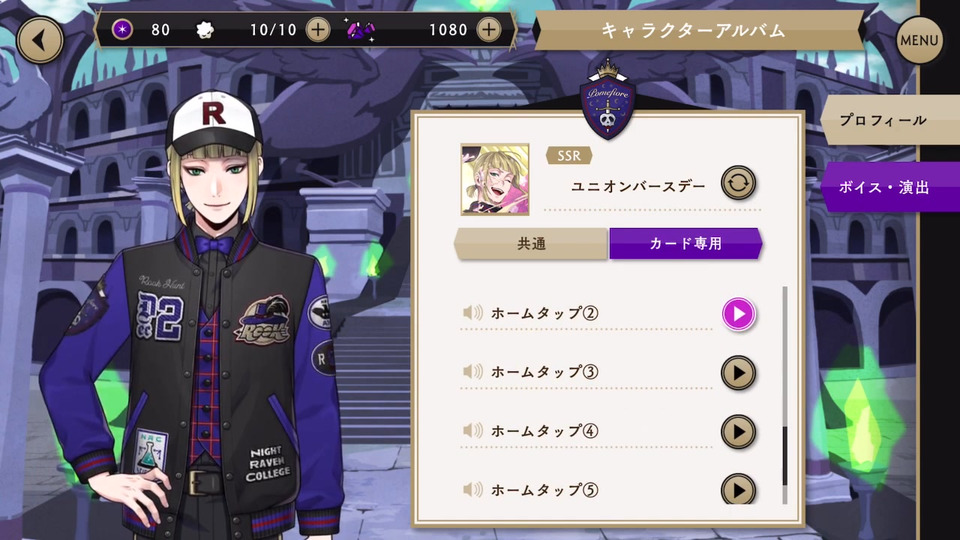The image size is (960, 540).
Task: Play the ホームタップ③ voice line
Action: [738, 373]
